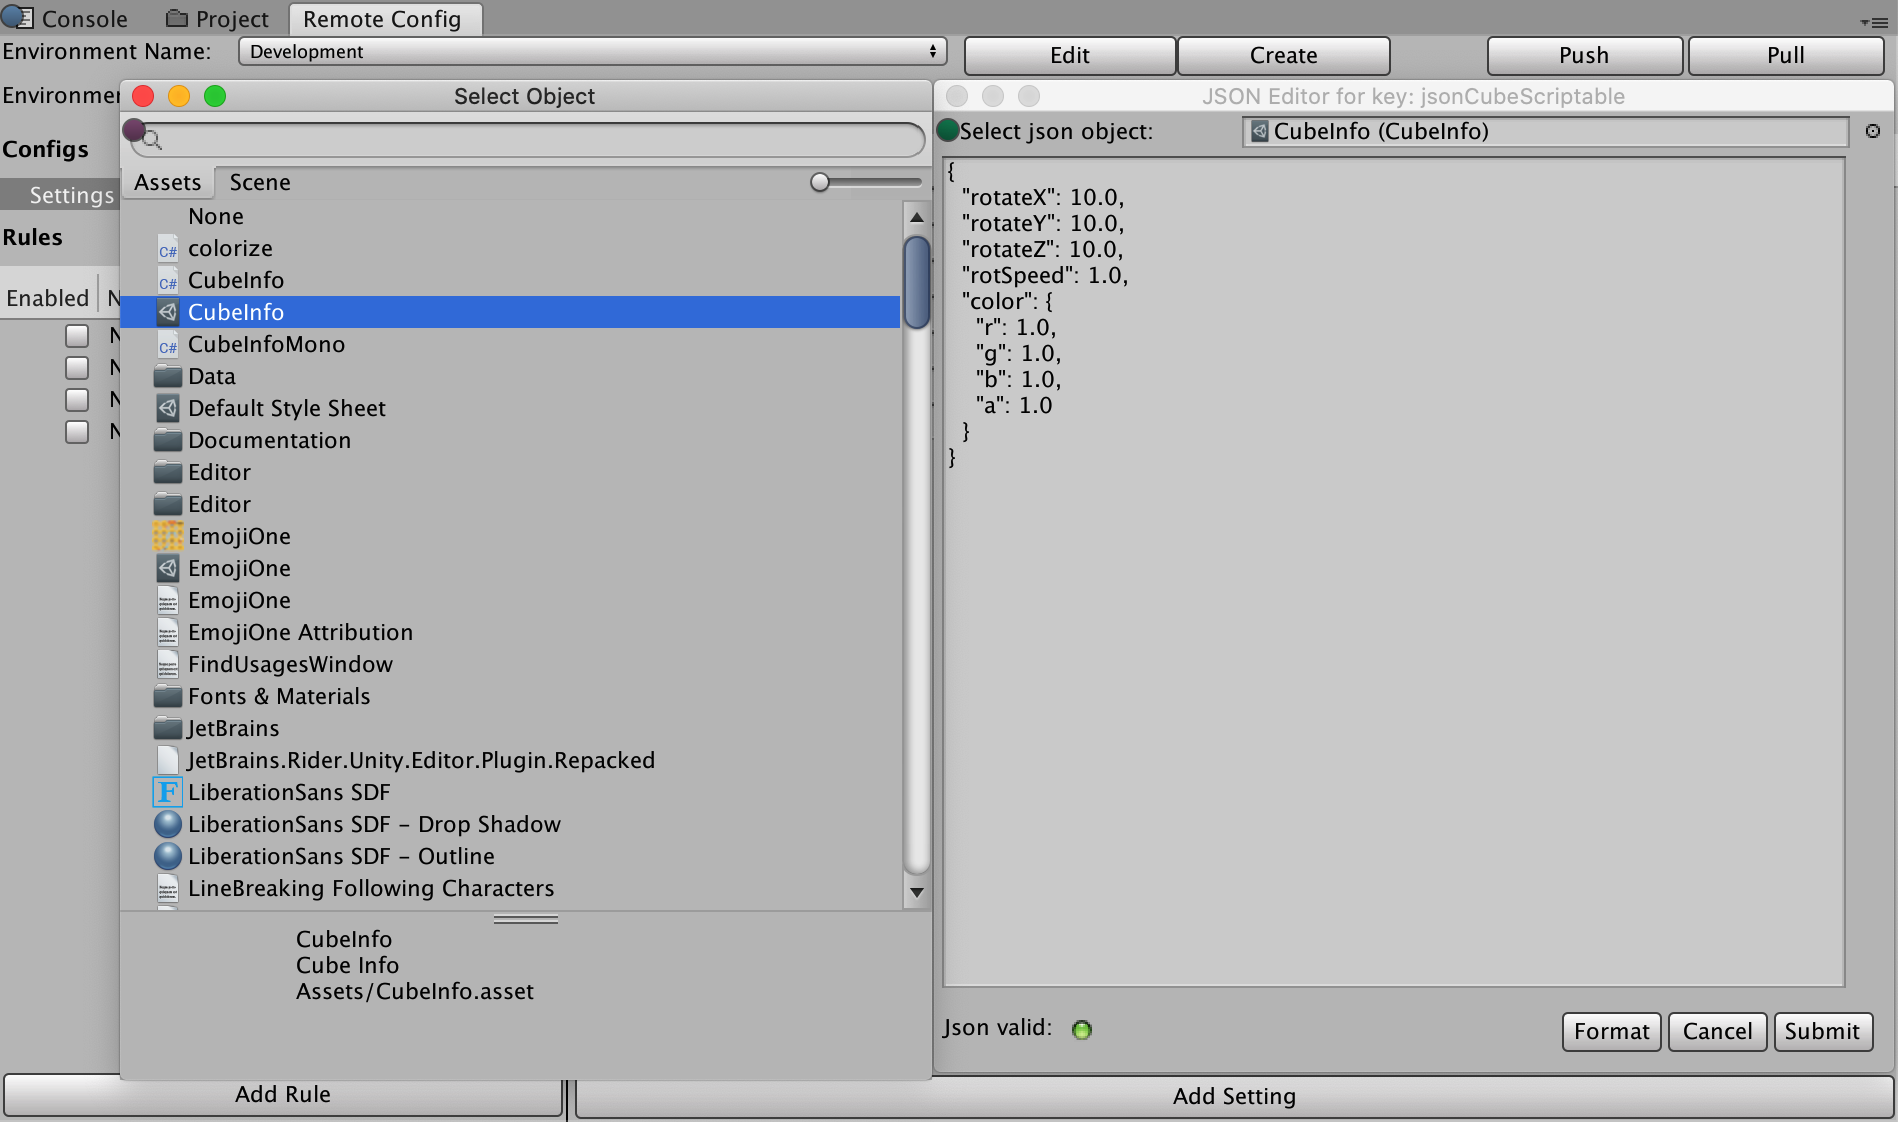Open the Select json object CubeInfo field
Image resolution: width=1898 pixels, height=1122 pixels.
[x=1544, y=131]
